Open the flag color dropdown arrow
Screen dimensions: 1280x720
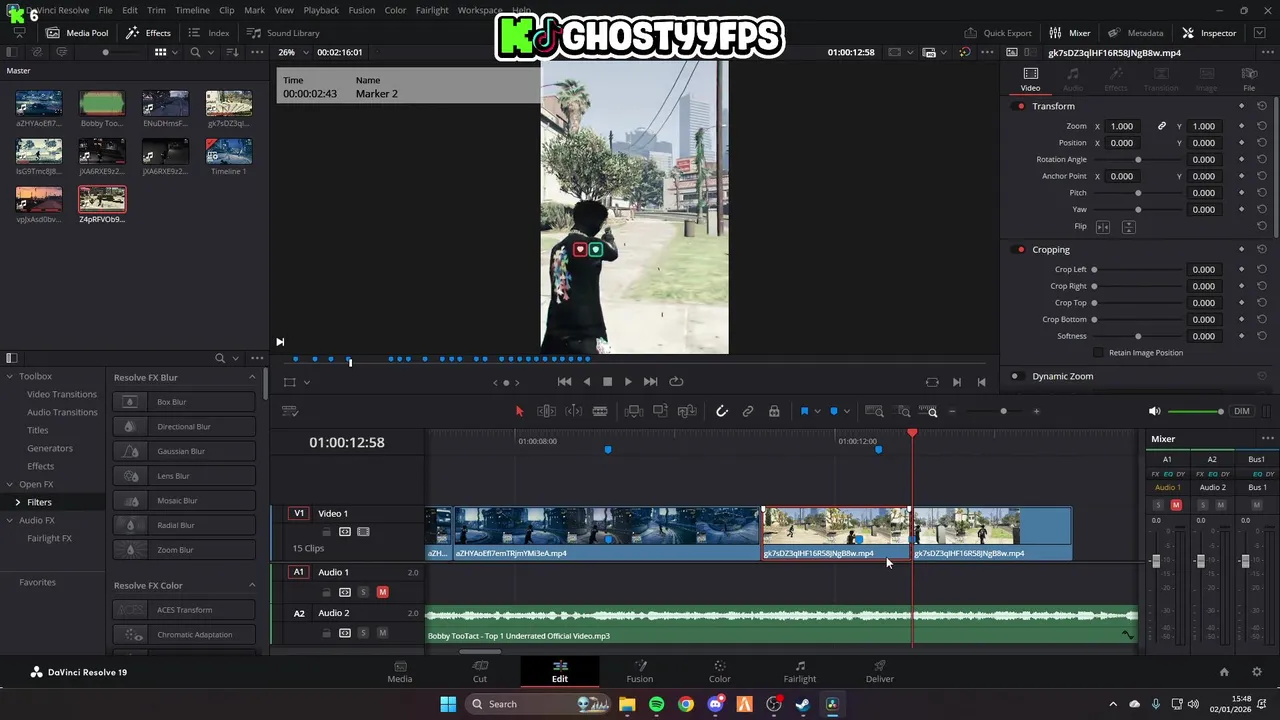(817, 411)
